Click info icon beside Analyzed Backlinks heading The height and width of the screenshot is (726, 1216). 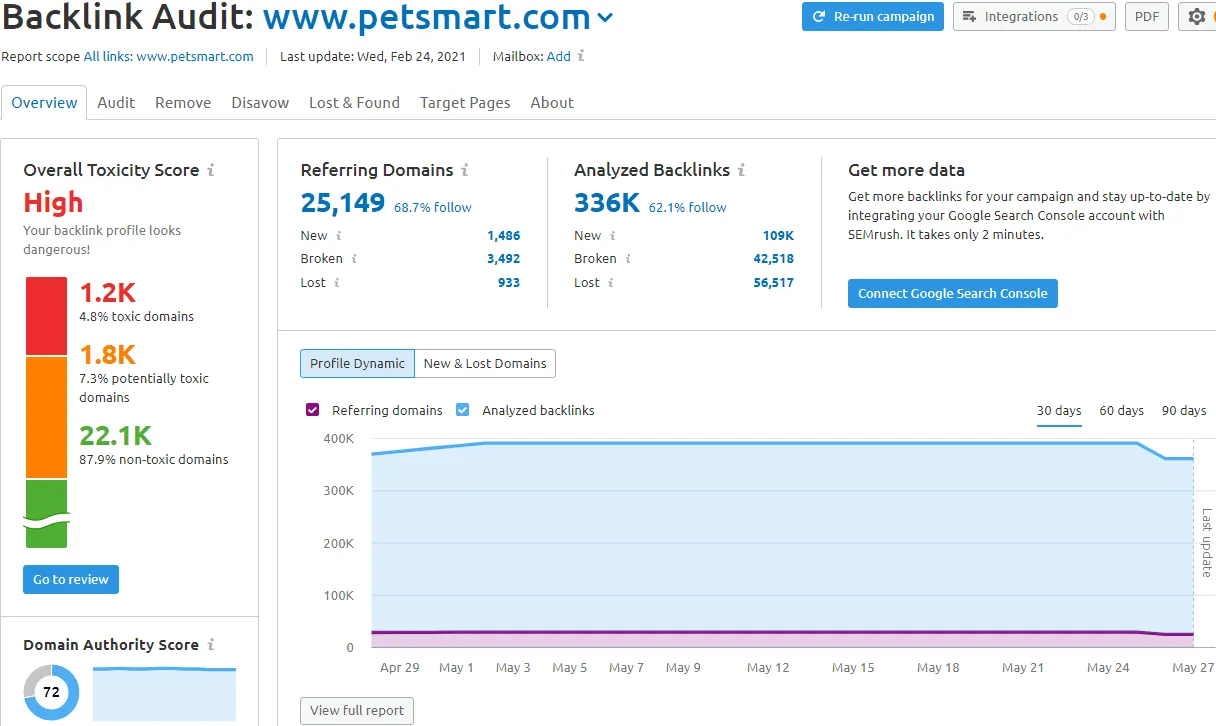pyautogui.click(x=742, y=170)
